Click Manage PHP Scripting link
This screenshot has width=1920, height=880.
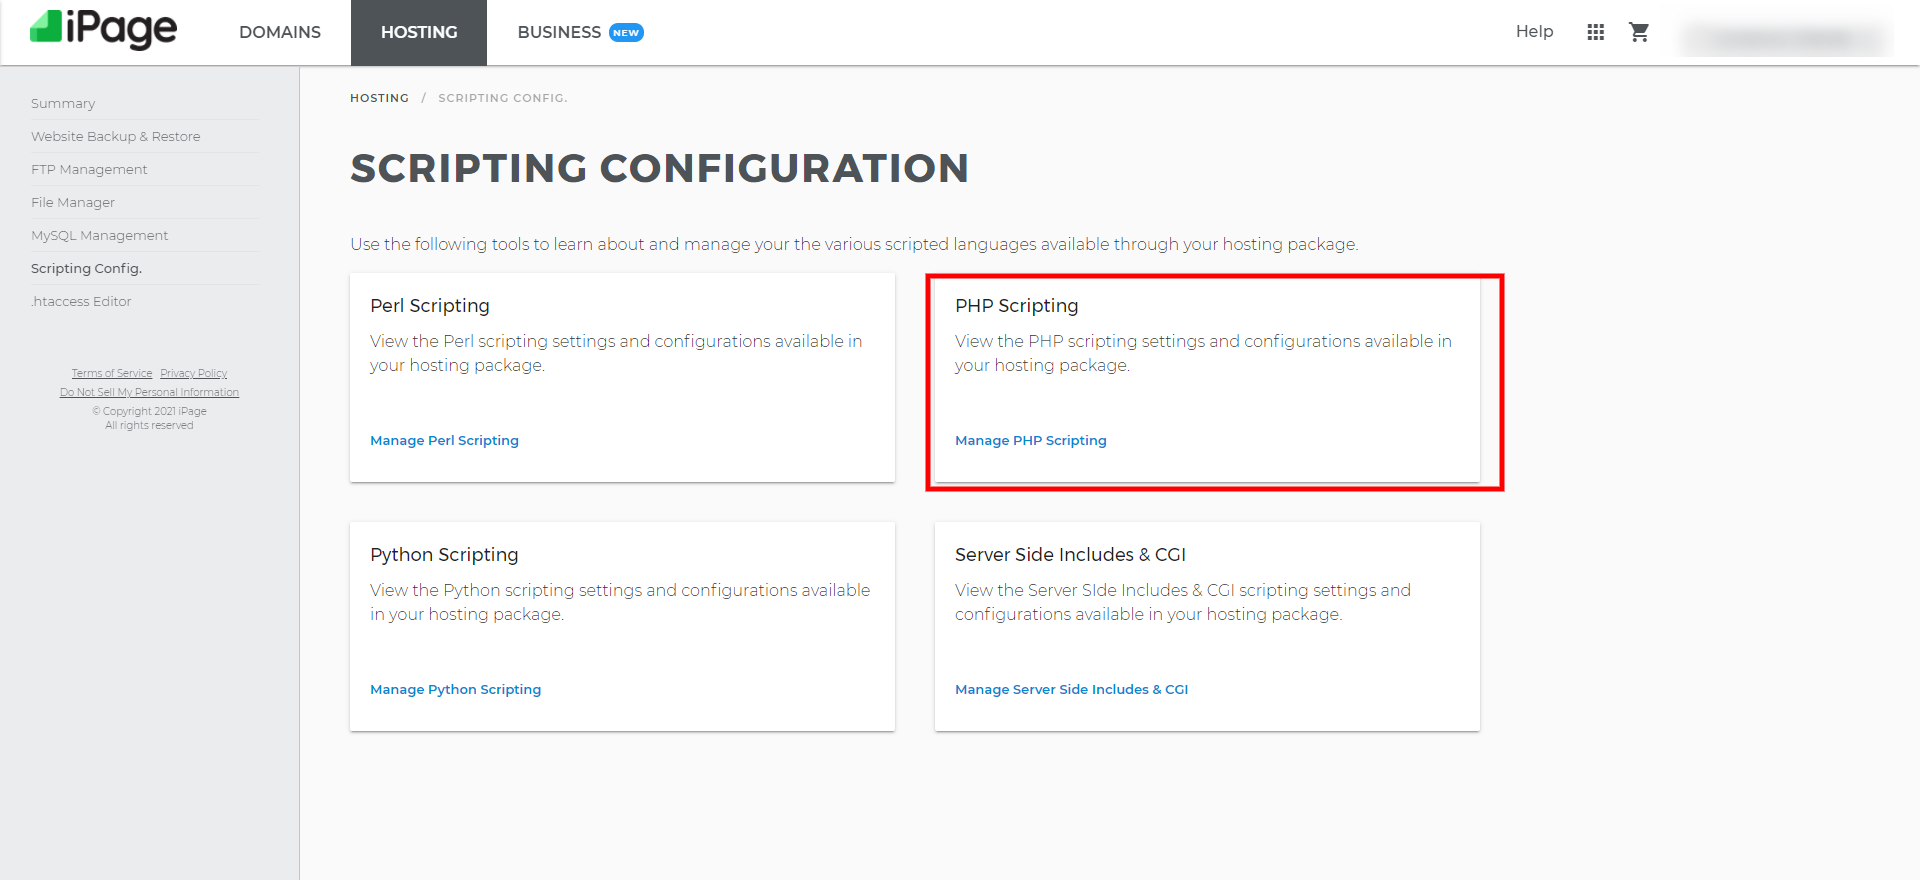[x=1030, y=441]
